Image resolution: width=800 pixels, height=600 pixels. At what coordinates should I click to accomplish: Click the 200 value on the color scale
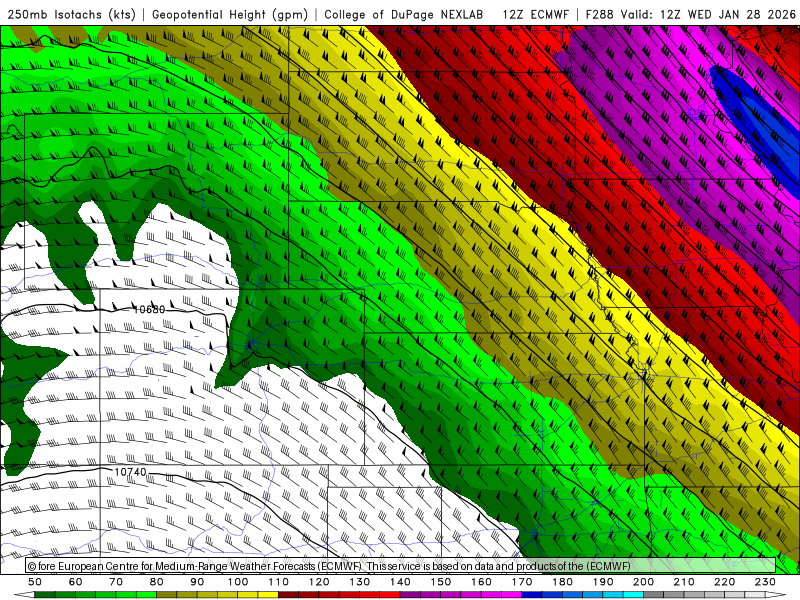click(x=643, y=582)
